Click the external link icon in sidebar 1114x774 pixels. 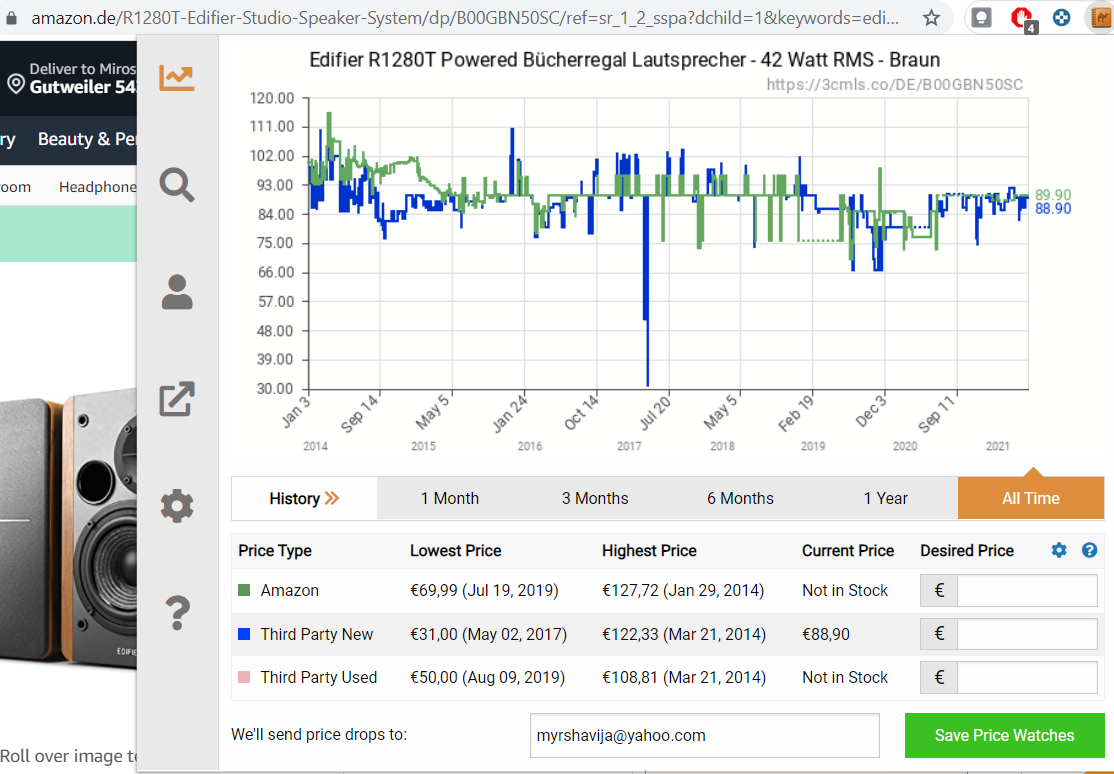coord(177,399)
